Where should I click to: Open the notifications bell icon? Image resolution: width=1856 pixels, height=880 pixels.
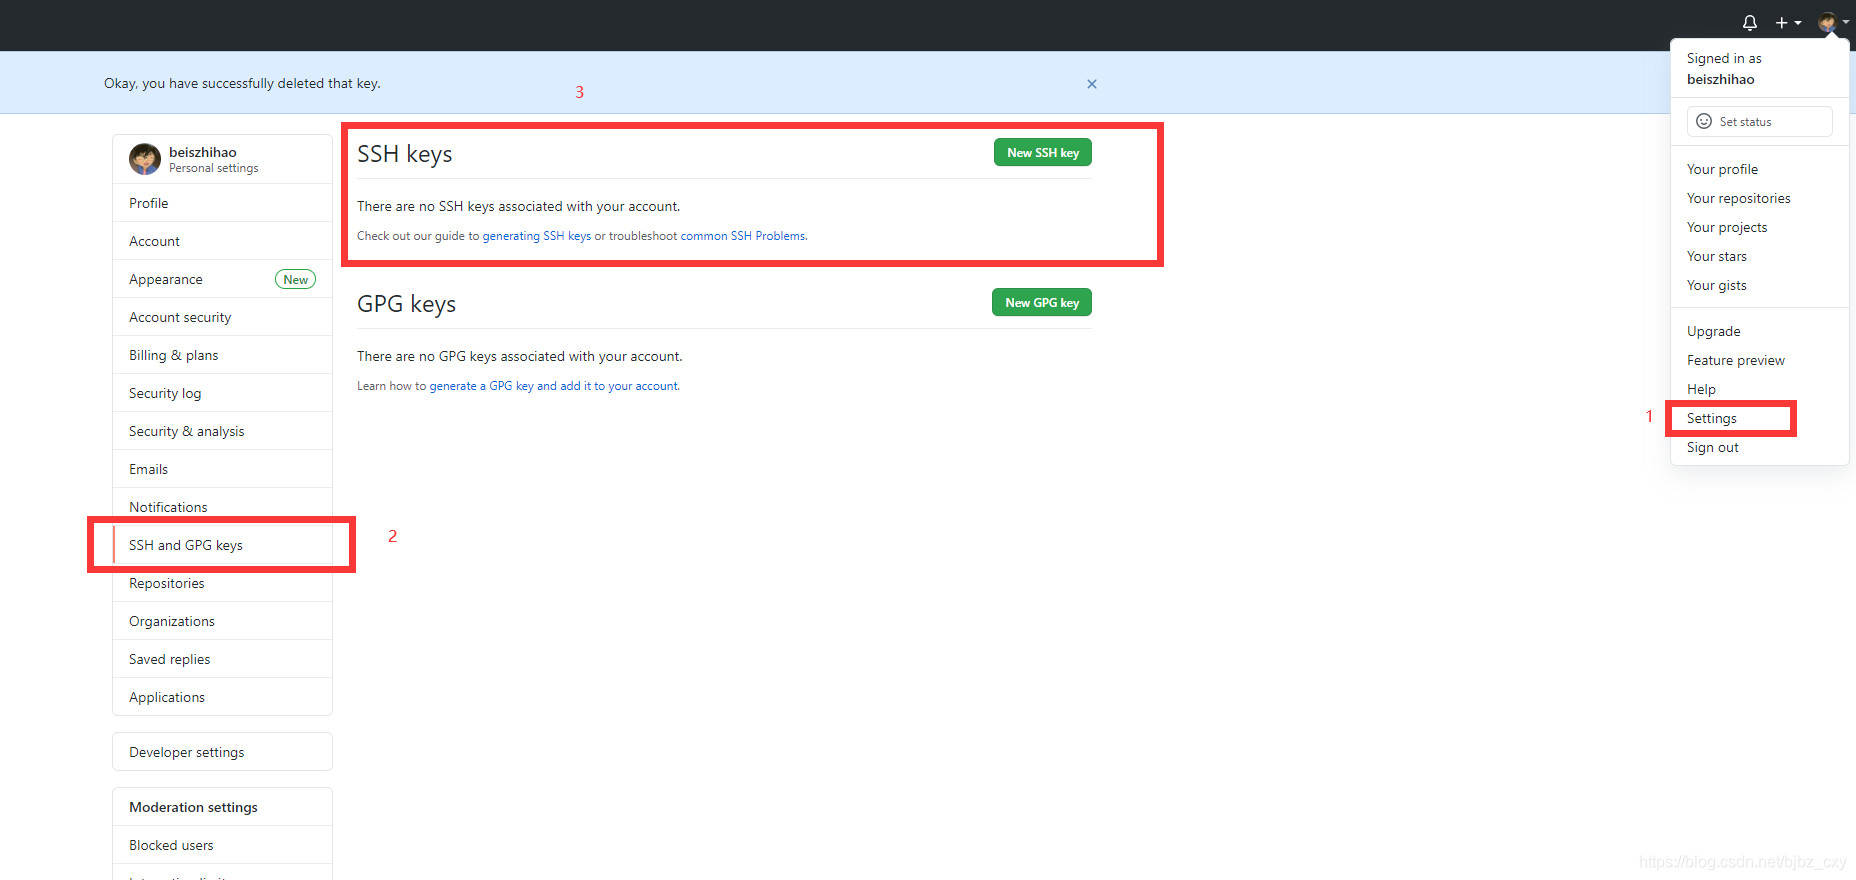click(1749, 22)
